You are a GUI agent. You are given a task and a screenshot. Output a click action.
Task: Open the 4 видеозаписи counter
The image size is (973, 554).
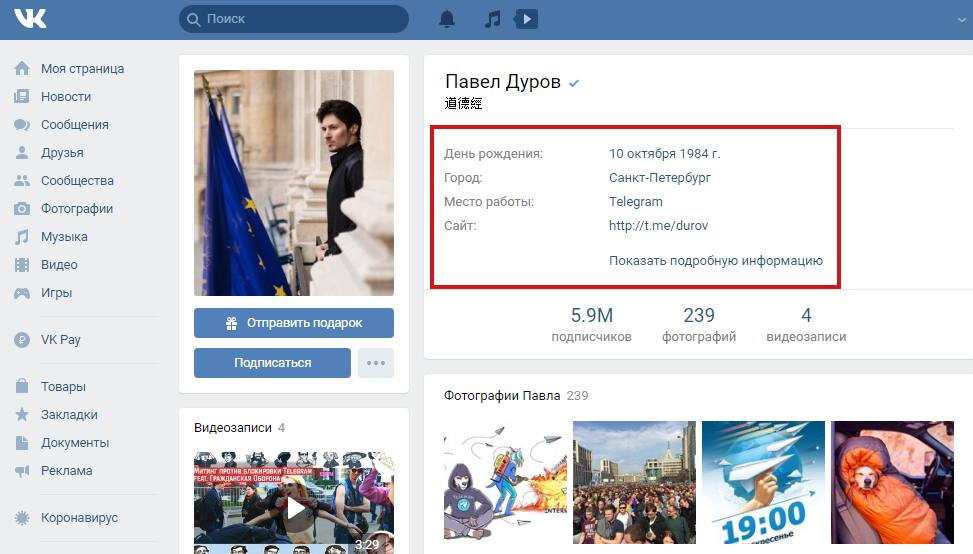(806, 325)
